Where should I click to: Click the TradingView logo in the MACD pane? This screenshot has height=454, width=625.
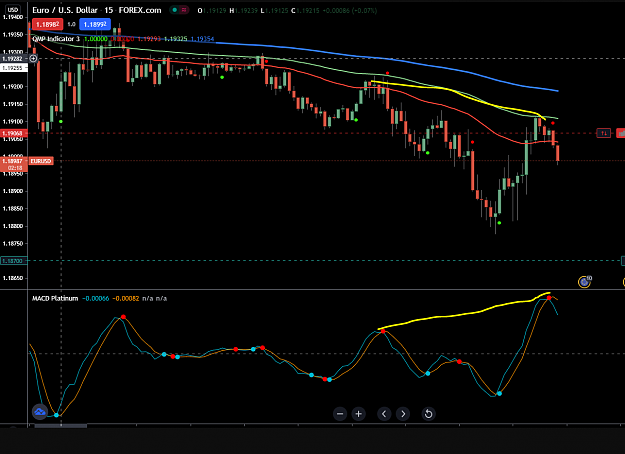tap(40, 412)
